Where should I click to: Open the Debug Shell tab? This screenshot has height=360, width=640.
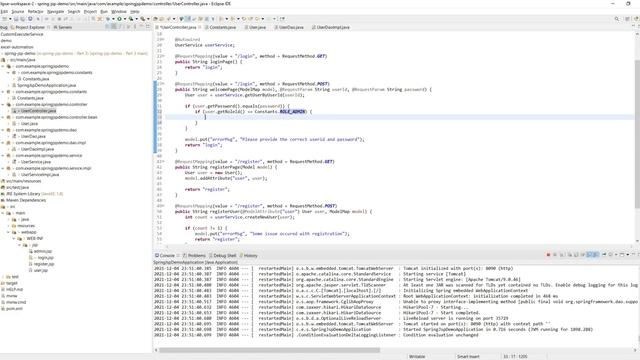[x=224, y=256]
